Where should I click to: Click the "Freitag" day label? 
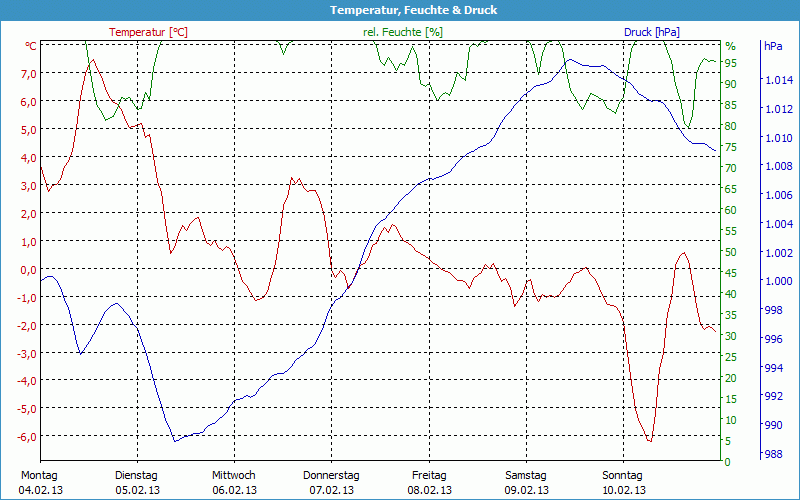[x=429, y=476]
